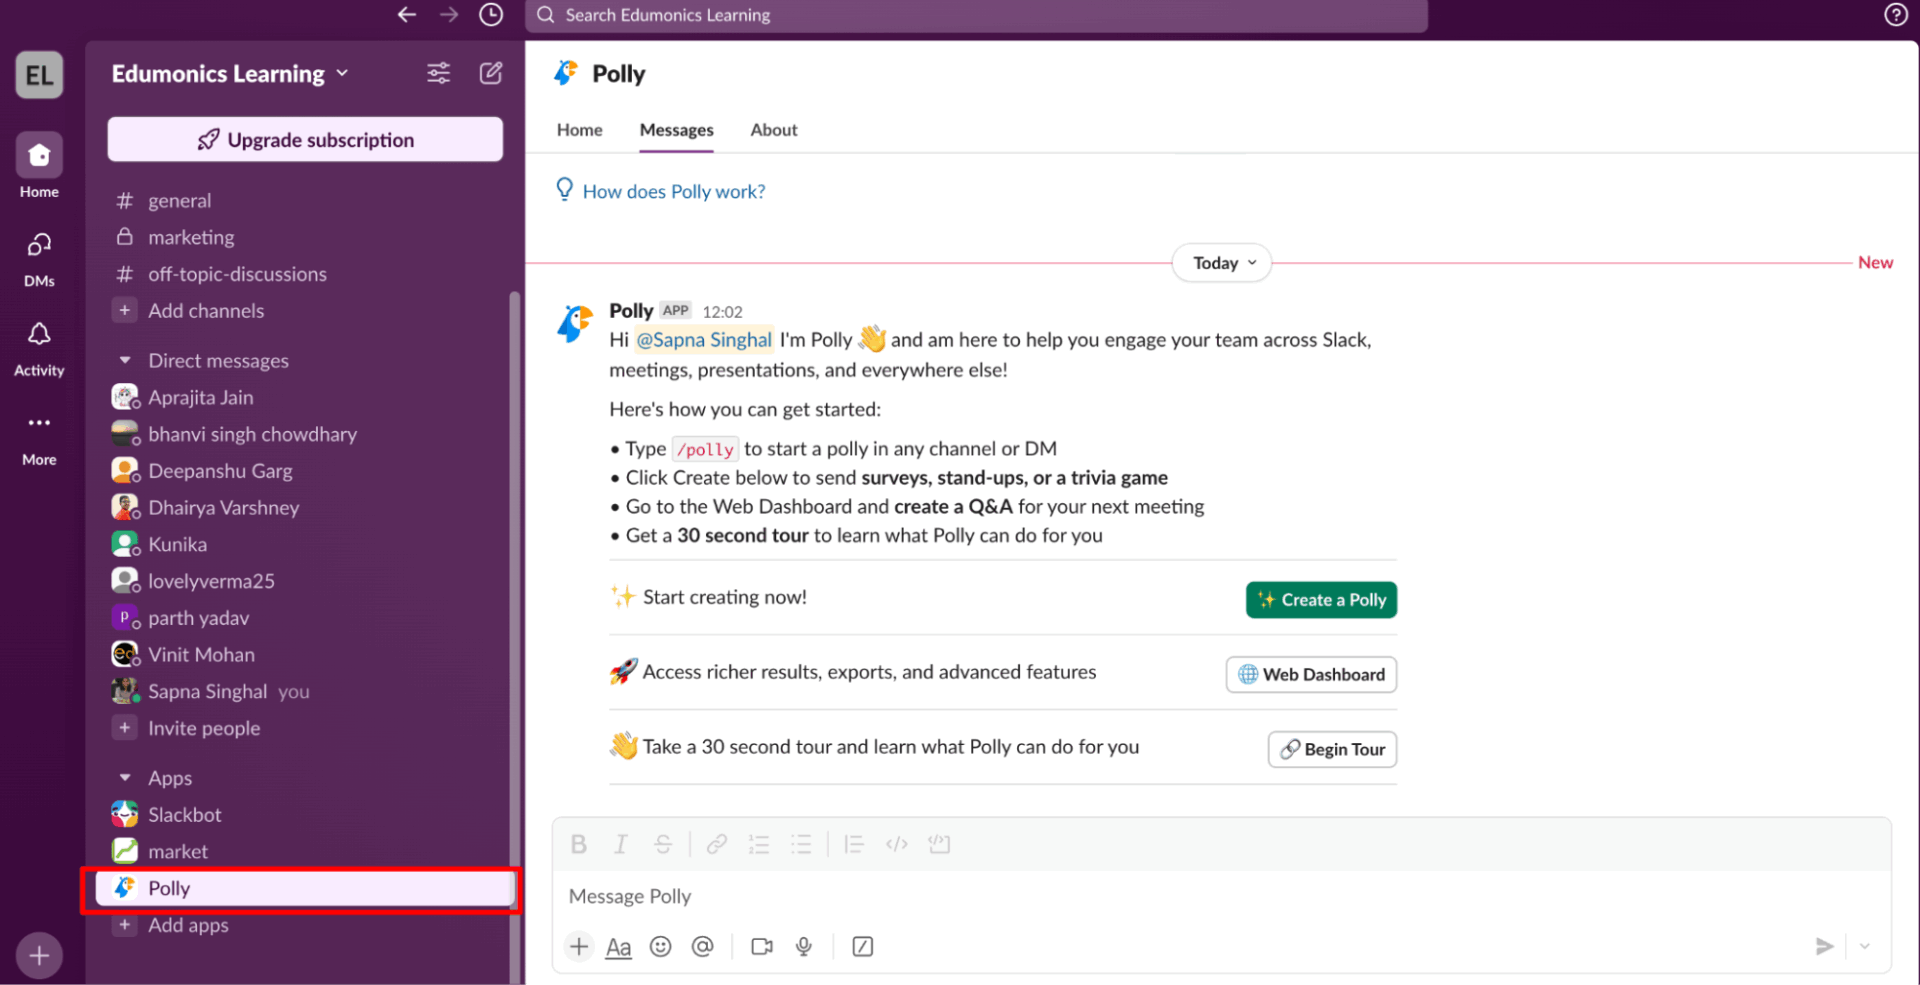
Task: Apply bold formatting in composer
Action: tap(578, 844)
